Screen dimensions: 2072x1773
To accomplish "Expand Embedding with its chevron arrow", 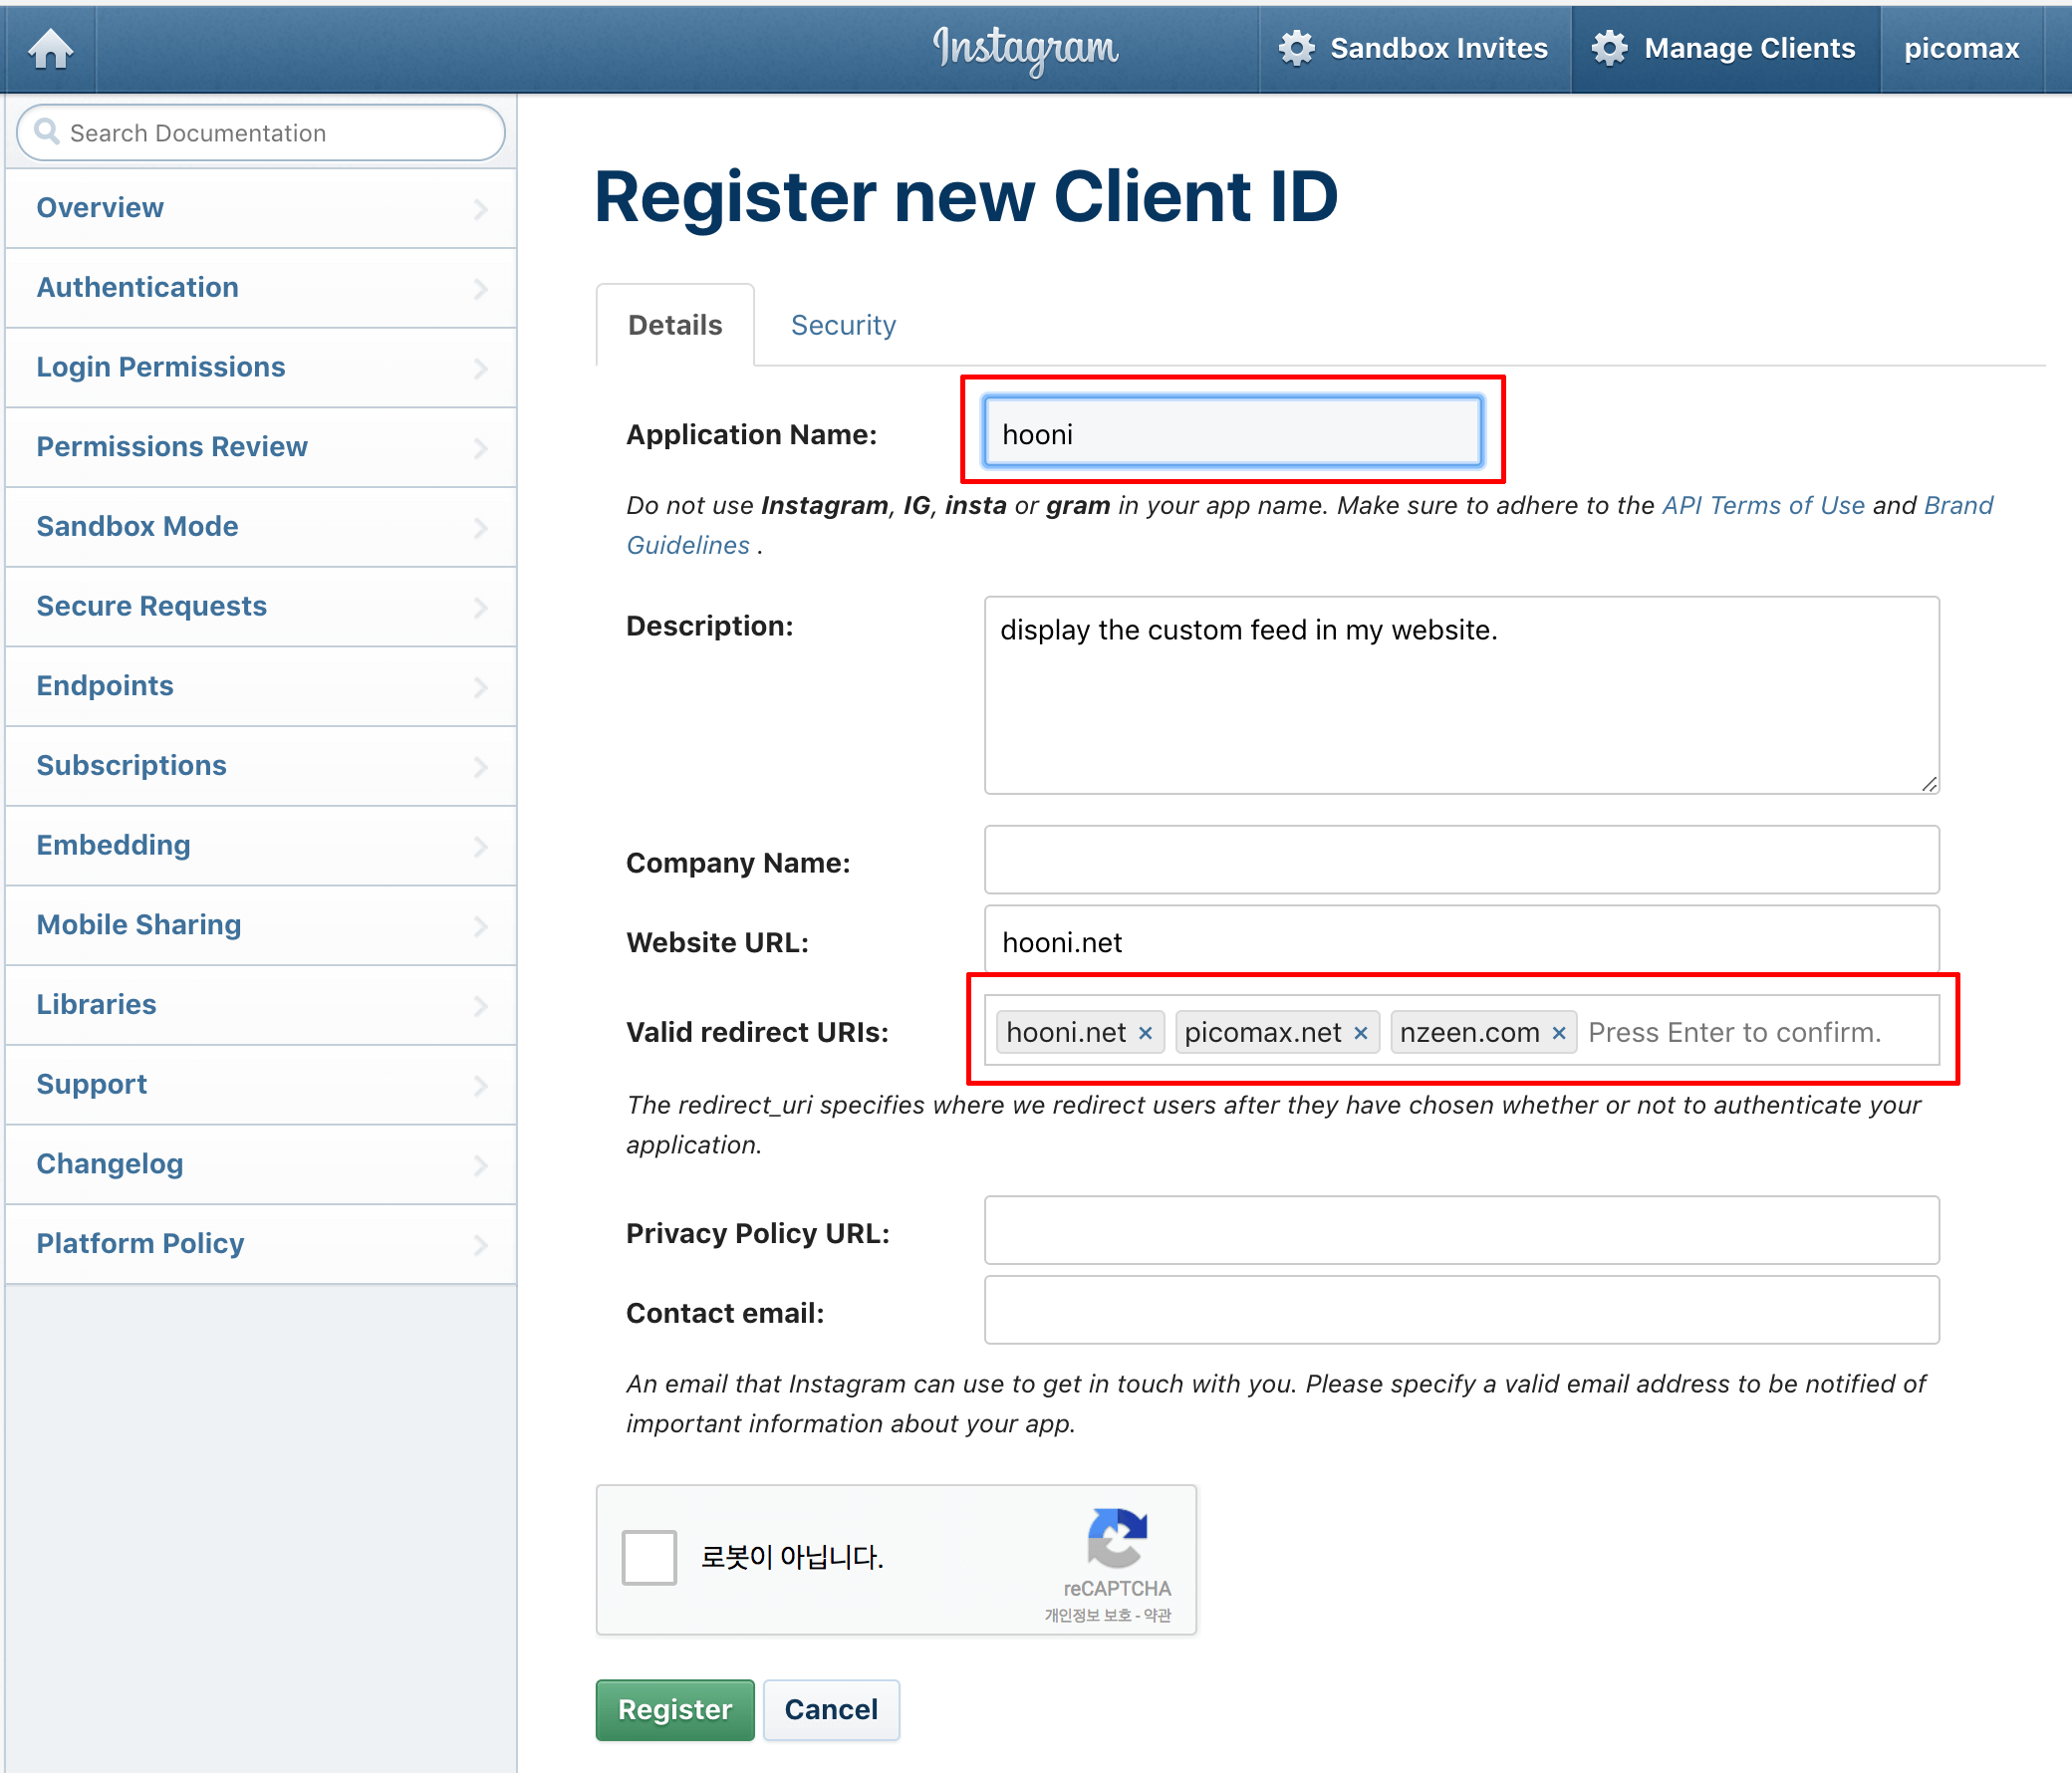I will point(480,846).
